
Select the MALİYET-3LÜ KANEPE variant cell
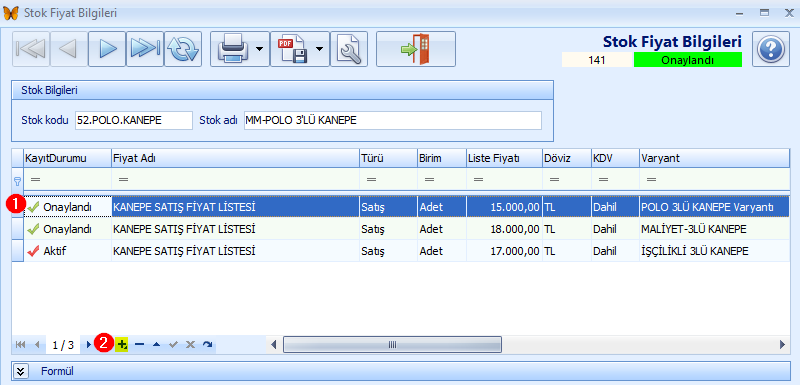coord(714,229)
